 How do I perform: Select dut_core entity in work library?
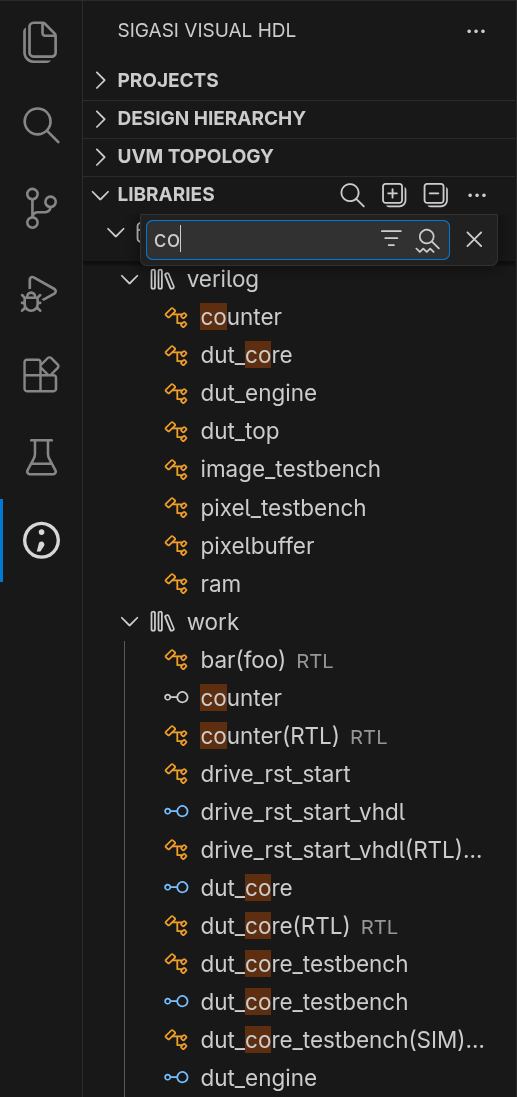click(x=246, y=888)
